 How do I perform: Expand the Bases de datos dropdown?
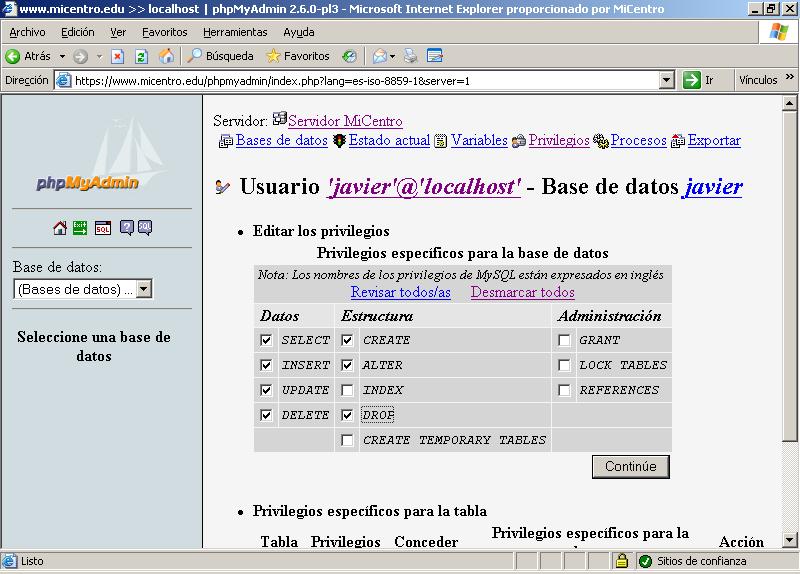(x=144, y=289)
